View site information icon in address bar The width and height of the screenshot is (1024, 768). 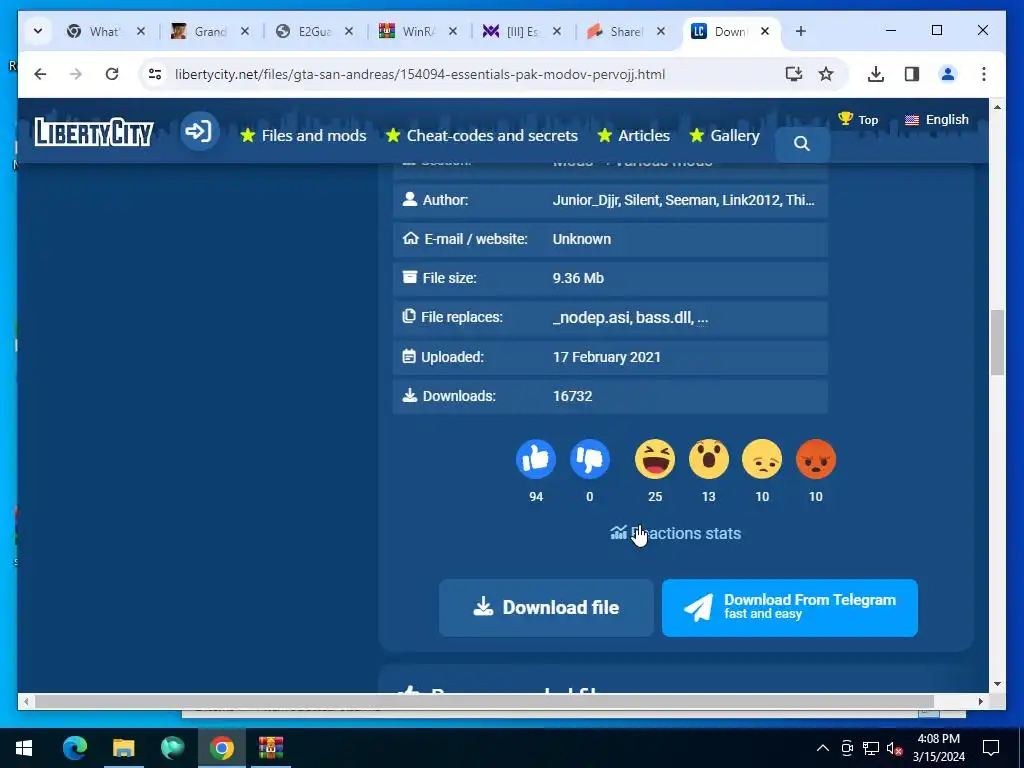pos(155,74)
